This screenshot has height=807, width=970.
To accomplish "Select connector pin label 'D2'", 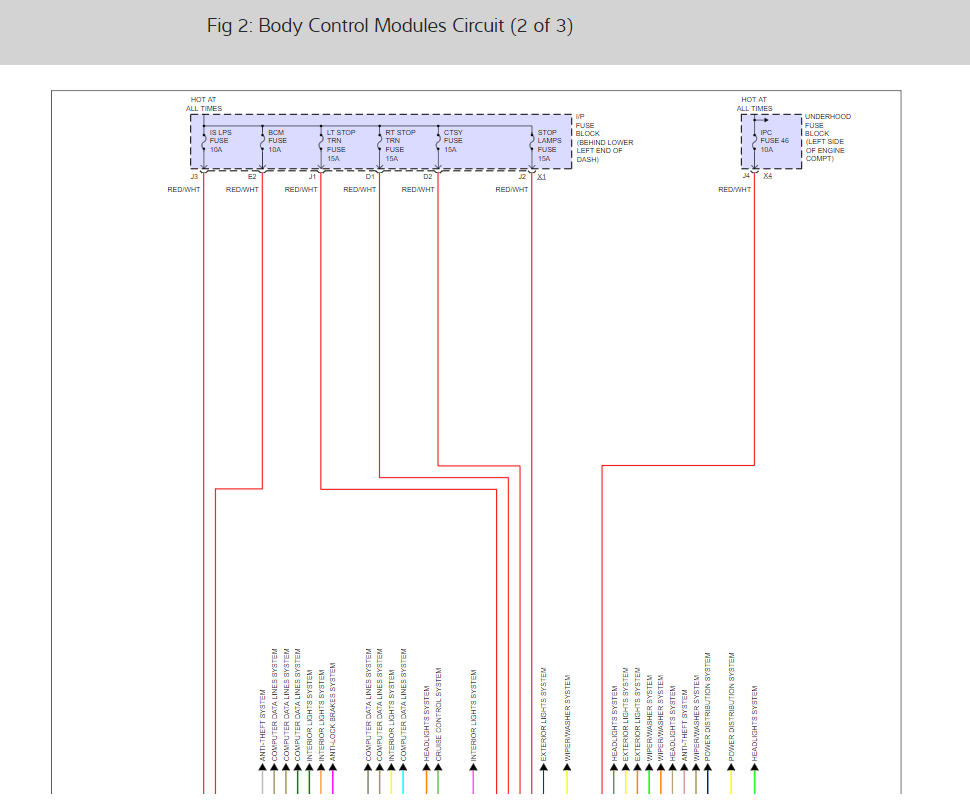I will click(427, 177).
